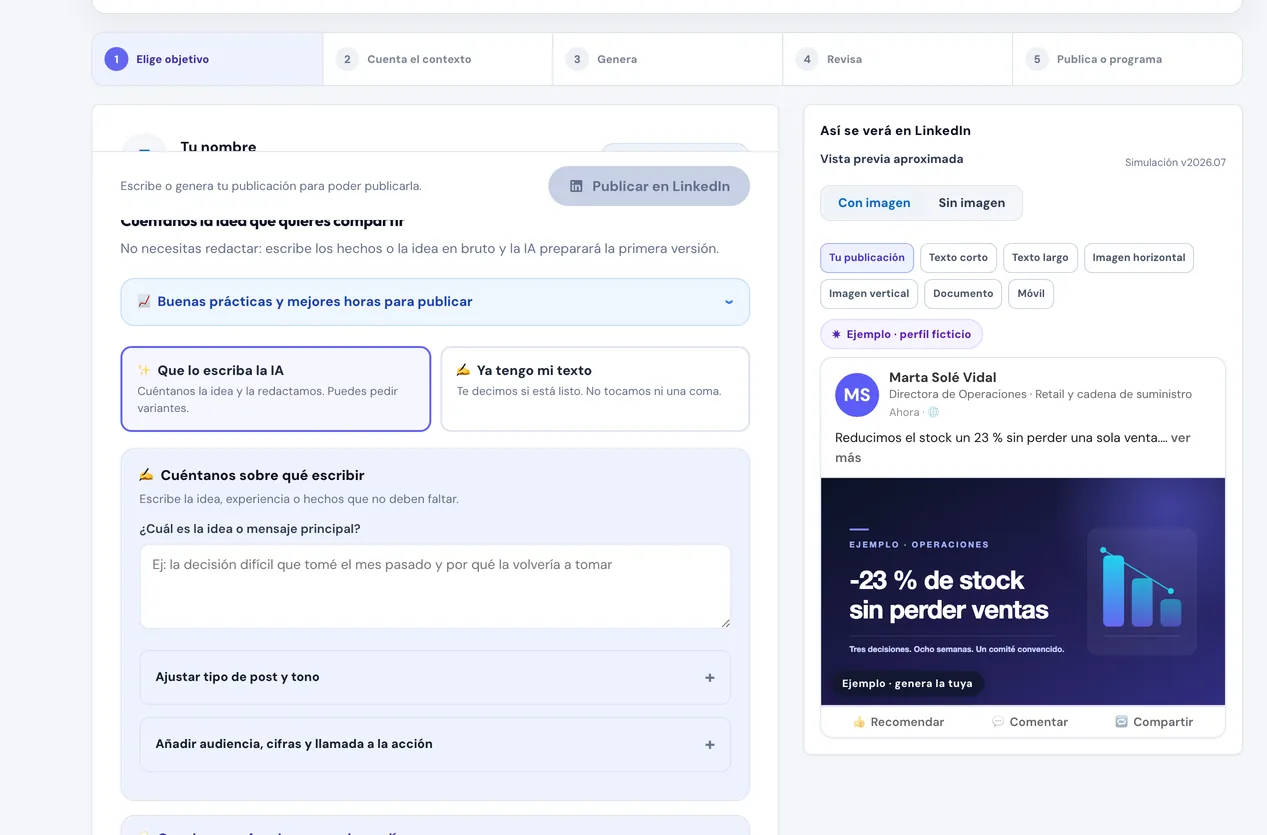Click the sparkle icon on Que lo escriba la IA

144,370
